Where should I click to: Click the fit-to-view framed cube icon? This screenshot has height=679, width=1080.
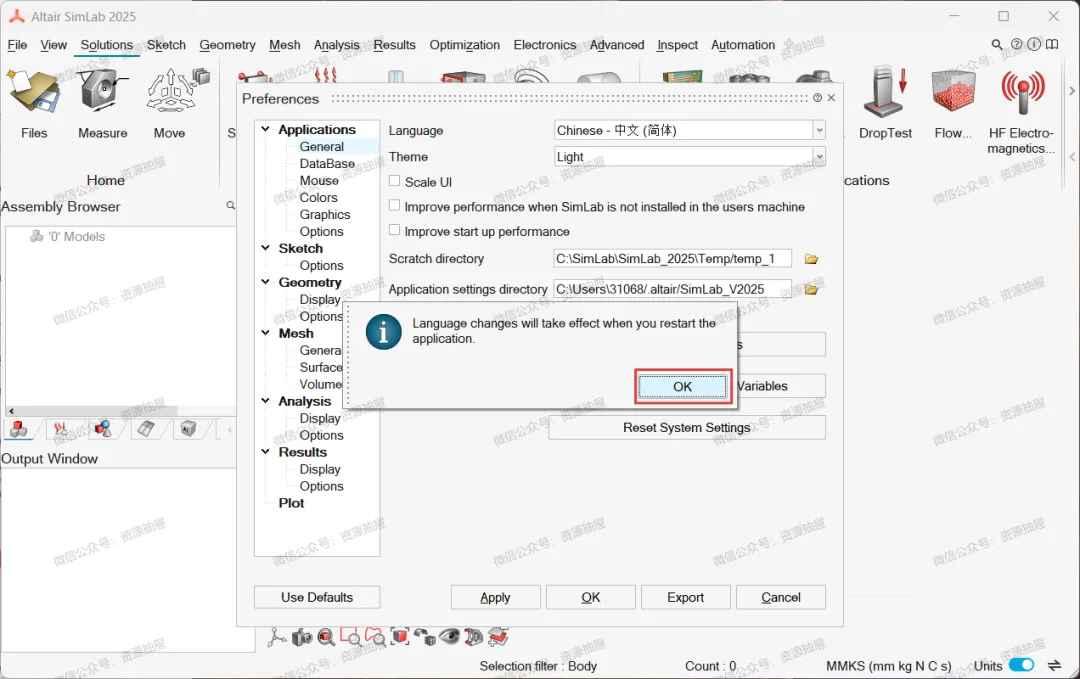pos(399,637)
